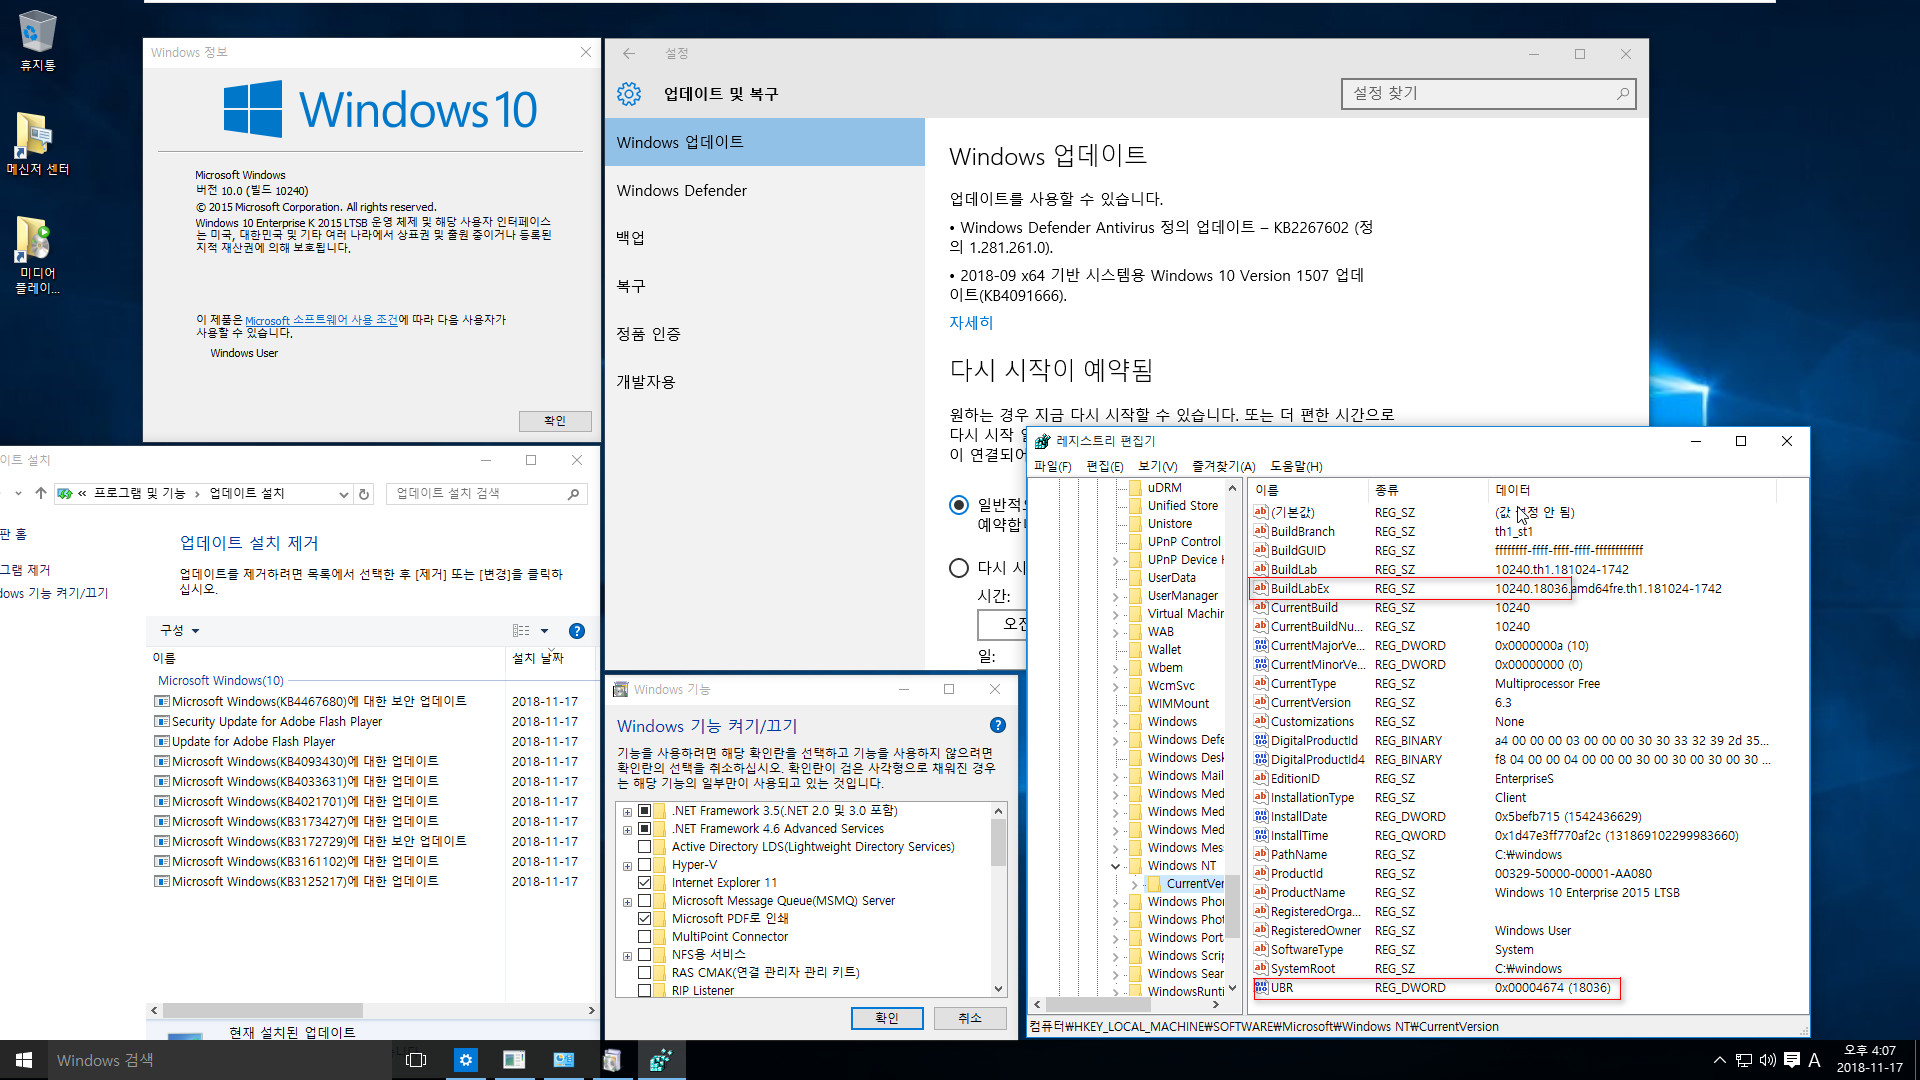Screen dimensions: 1920x1080
Task: Select the UBR registry value icon
Action: (x=1260, y=988)
